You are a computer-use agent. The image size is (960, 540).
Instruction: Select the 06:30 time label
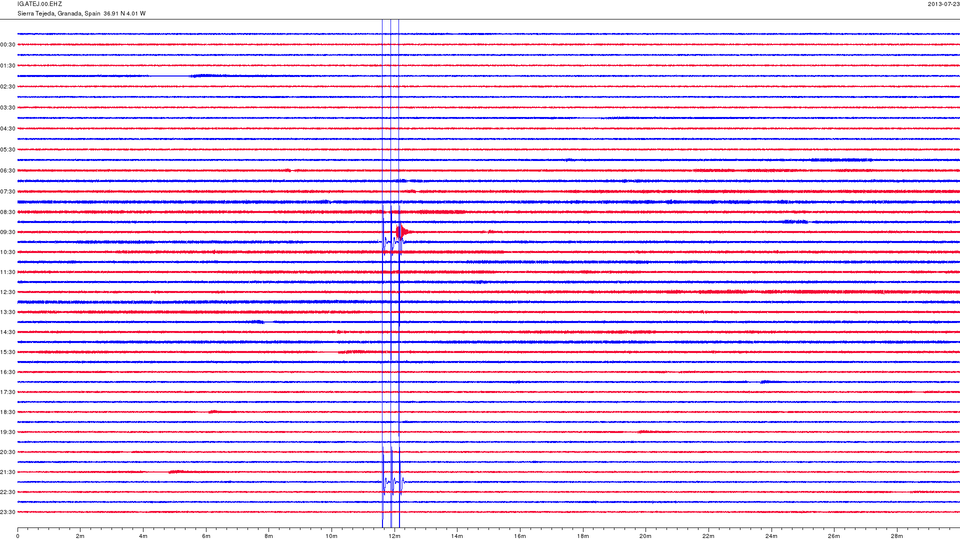(x=8, y=171)
